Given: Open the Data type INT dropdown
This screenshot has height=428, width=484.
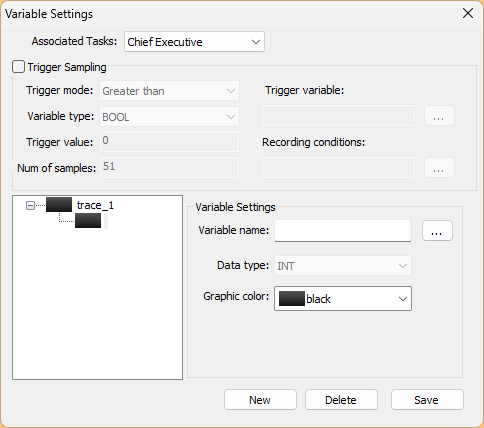Looking at the screenshot, I should coord(343,266).
